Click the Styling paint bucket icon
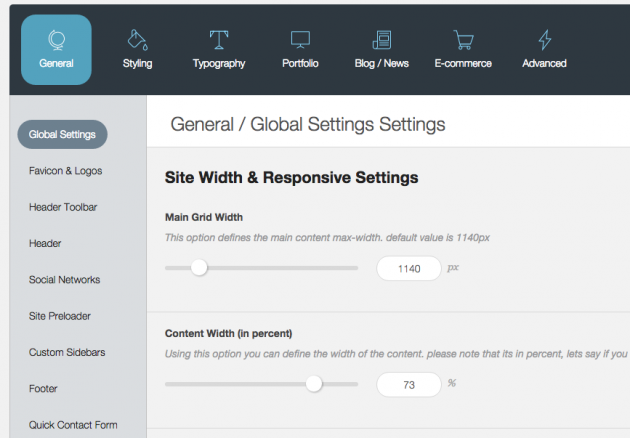This screenshot has height=438, width=630. pos(137,40)
